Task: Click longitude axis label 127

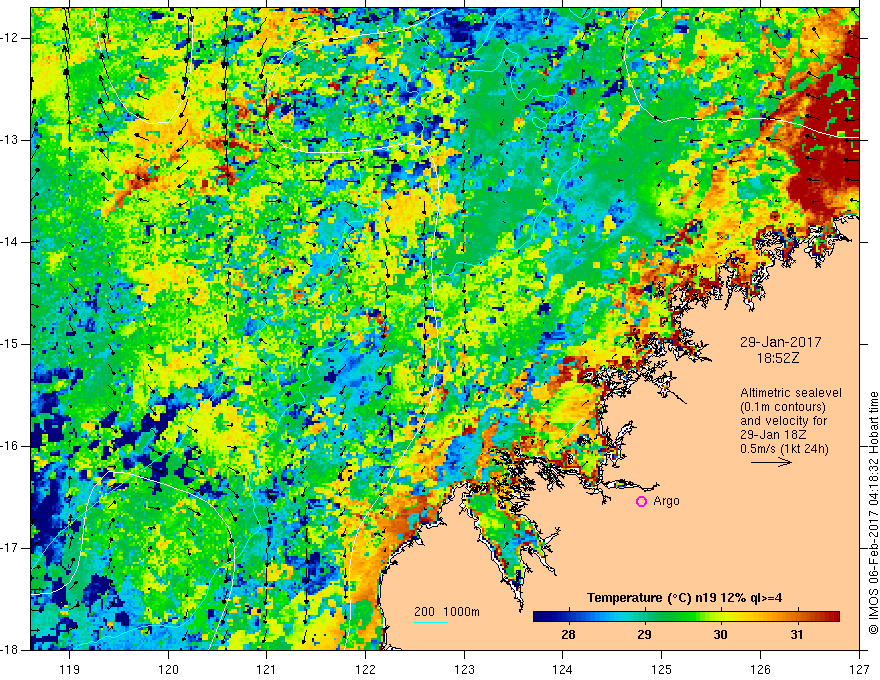Action: pos(859,669)
